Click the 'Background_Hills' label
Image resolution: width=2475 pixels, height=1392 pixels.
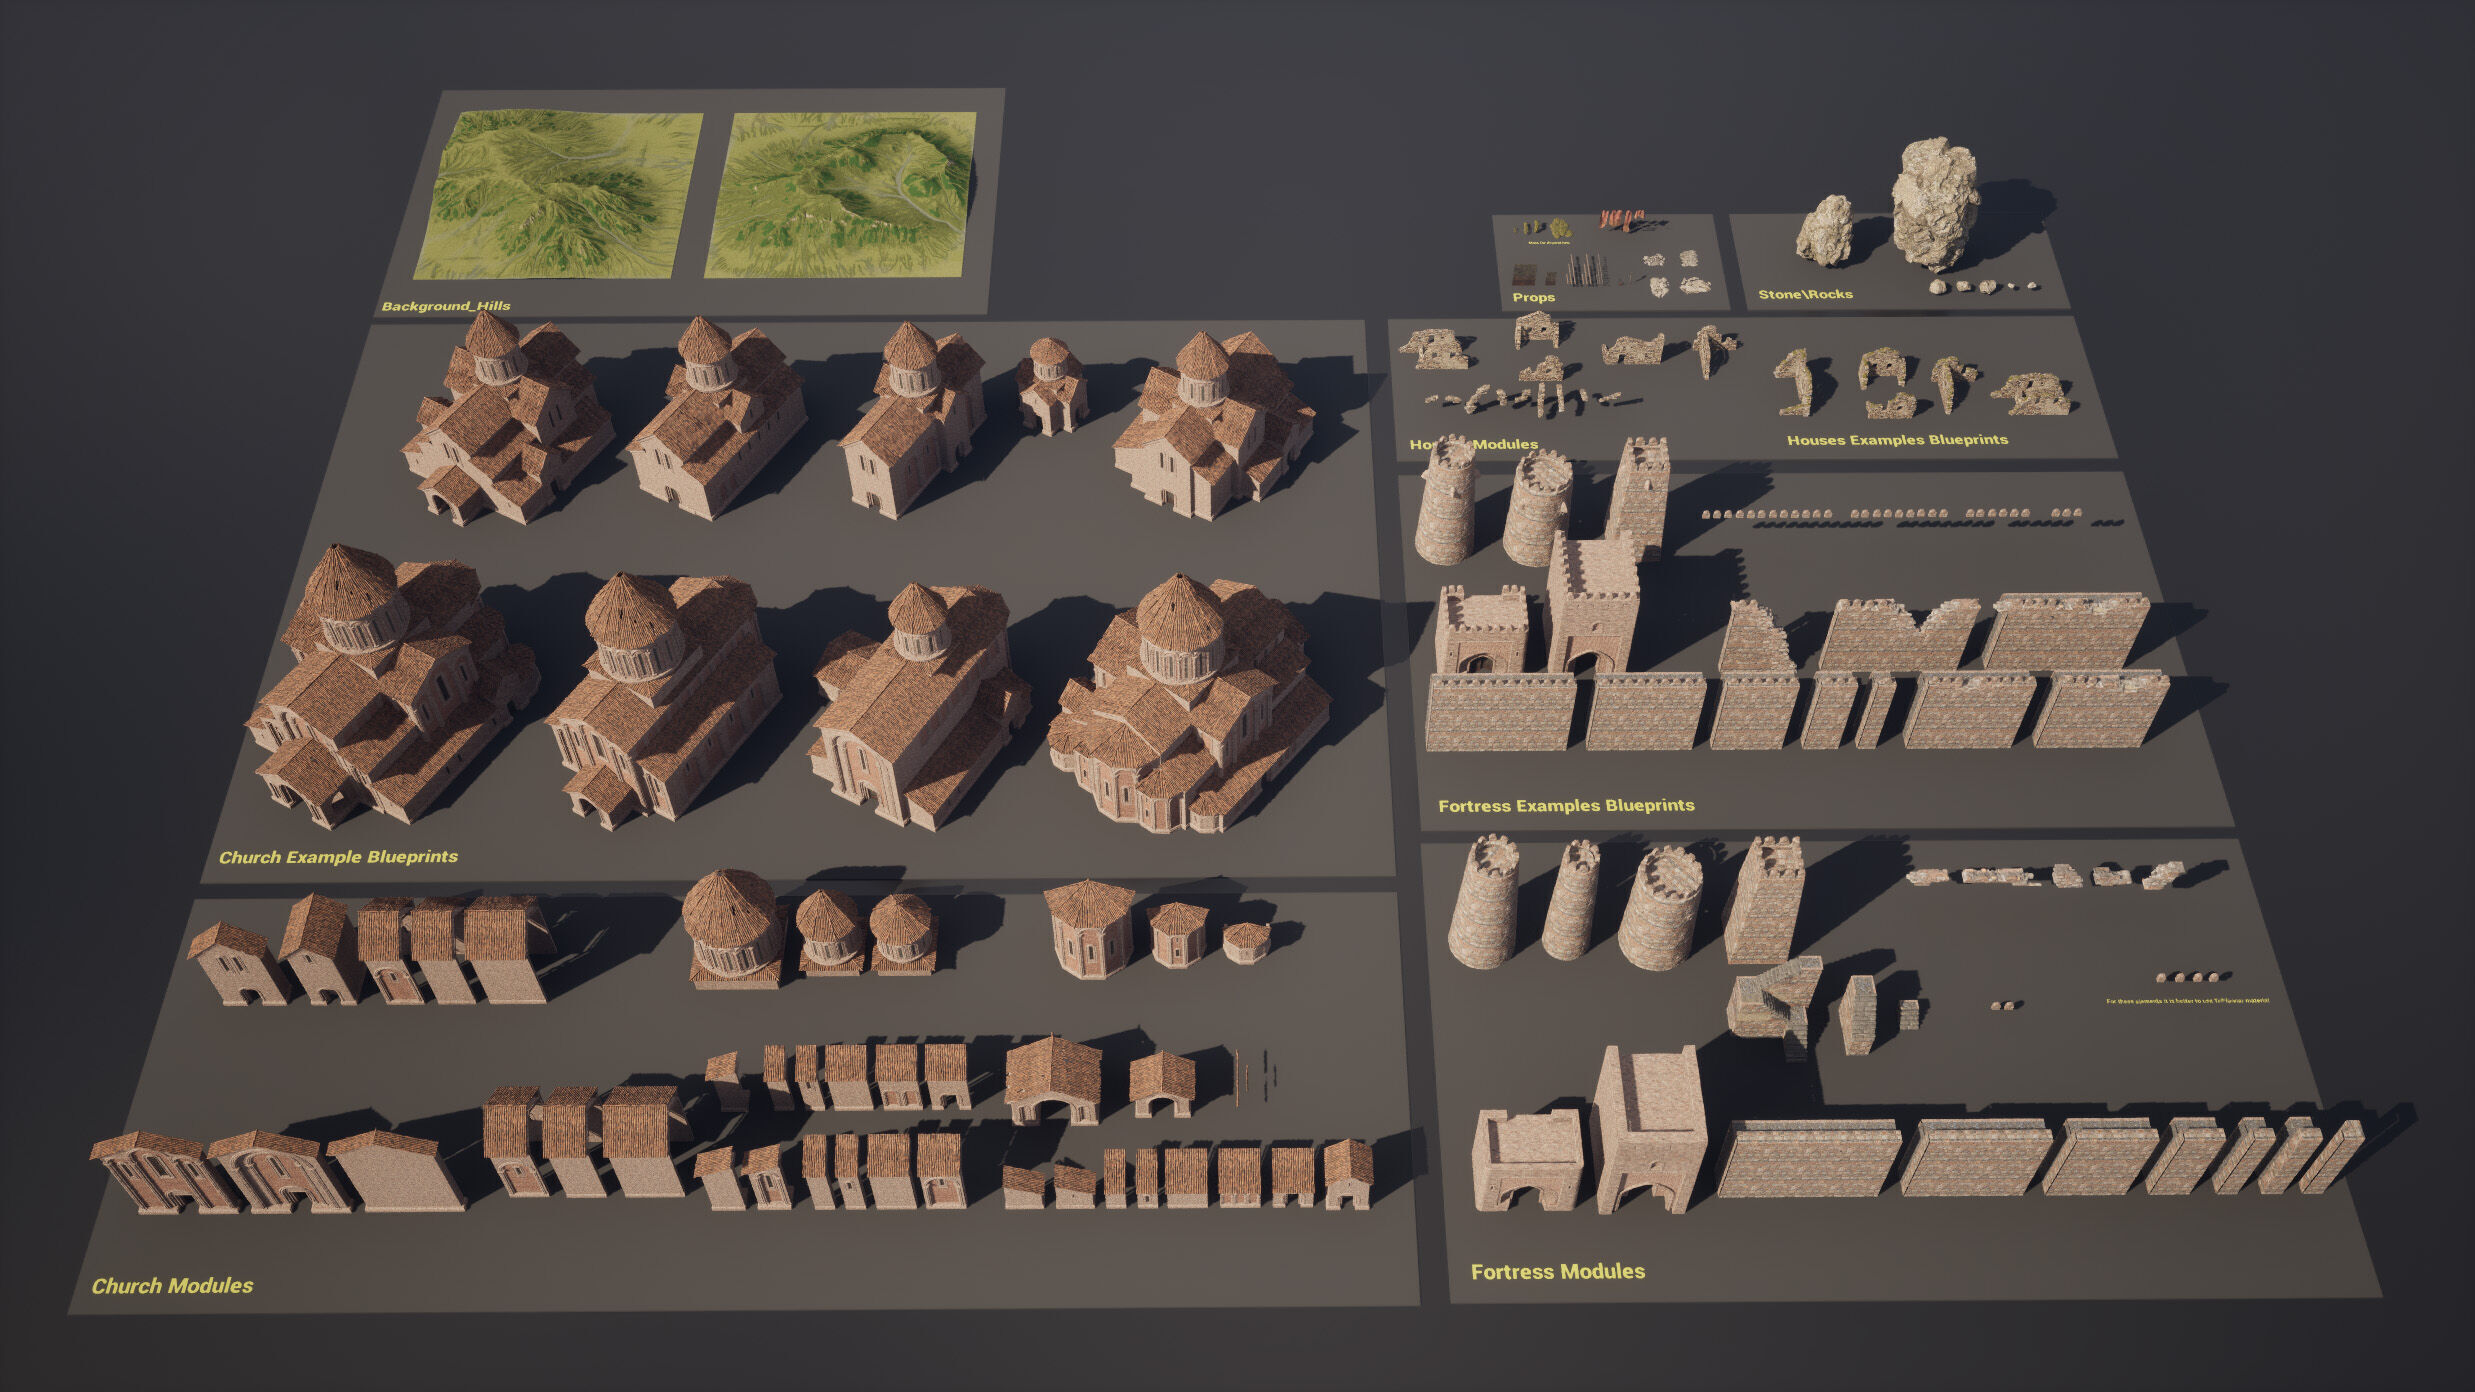click(x=446, y=306)
